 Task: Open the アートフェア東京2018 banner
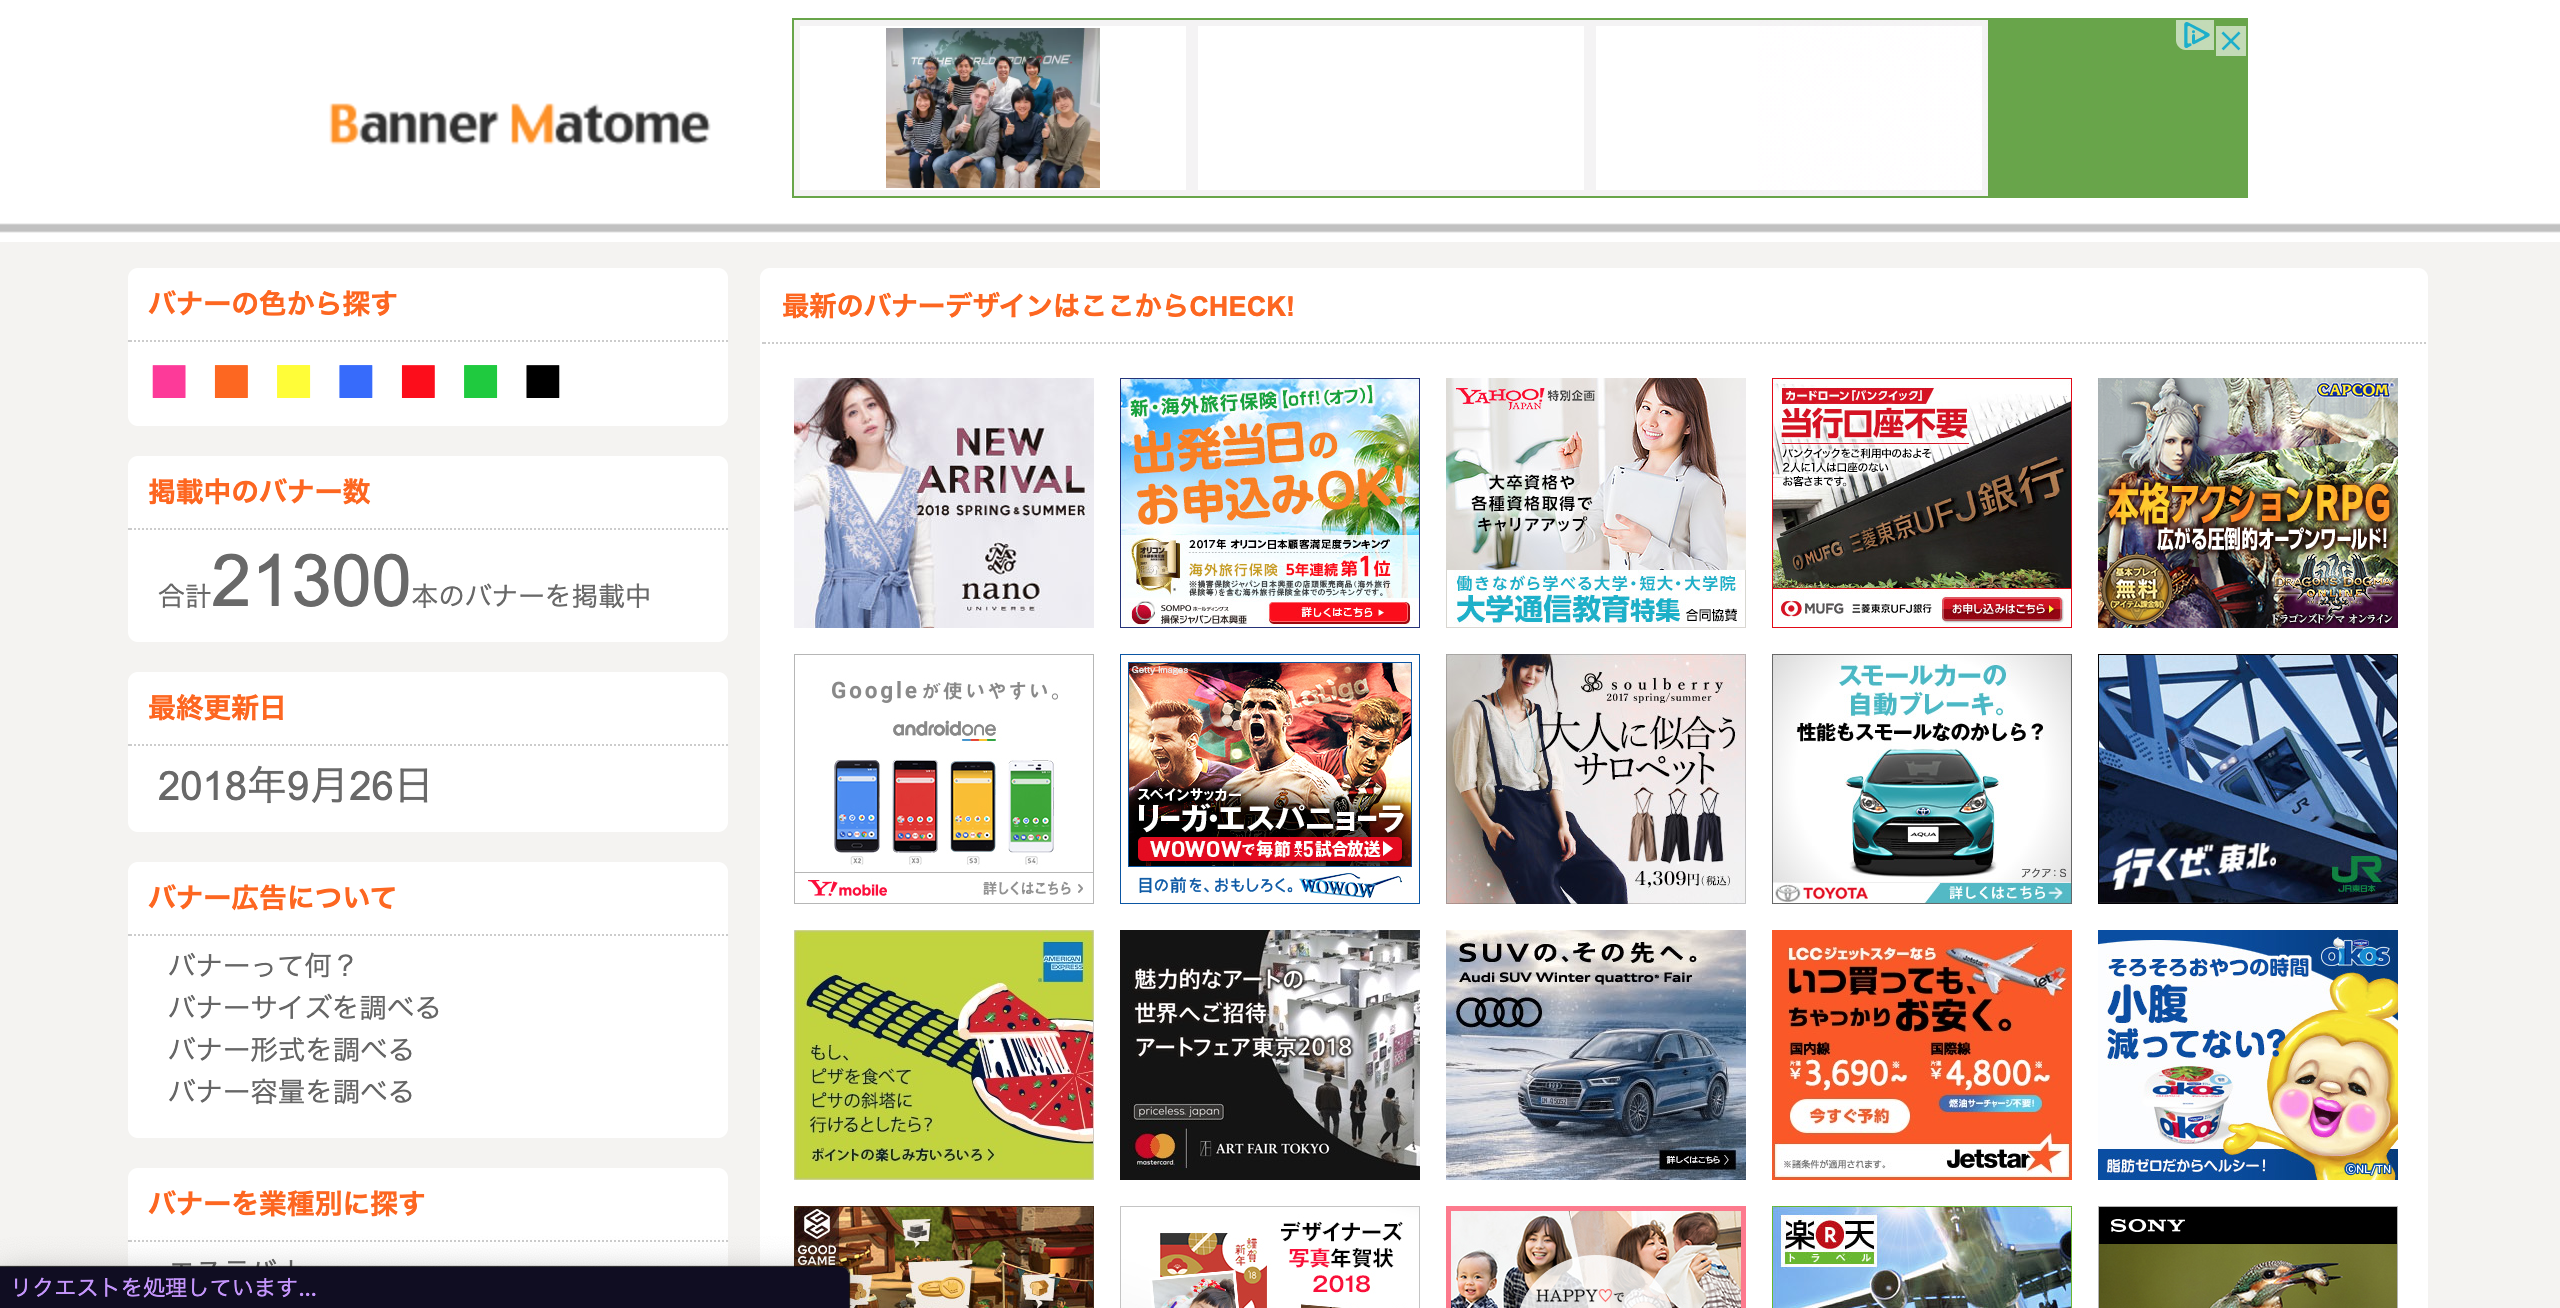coord(1270,1055)
